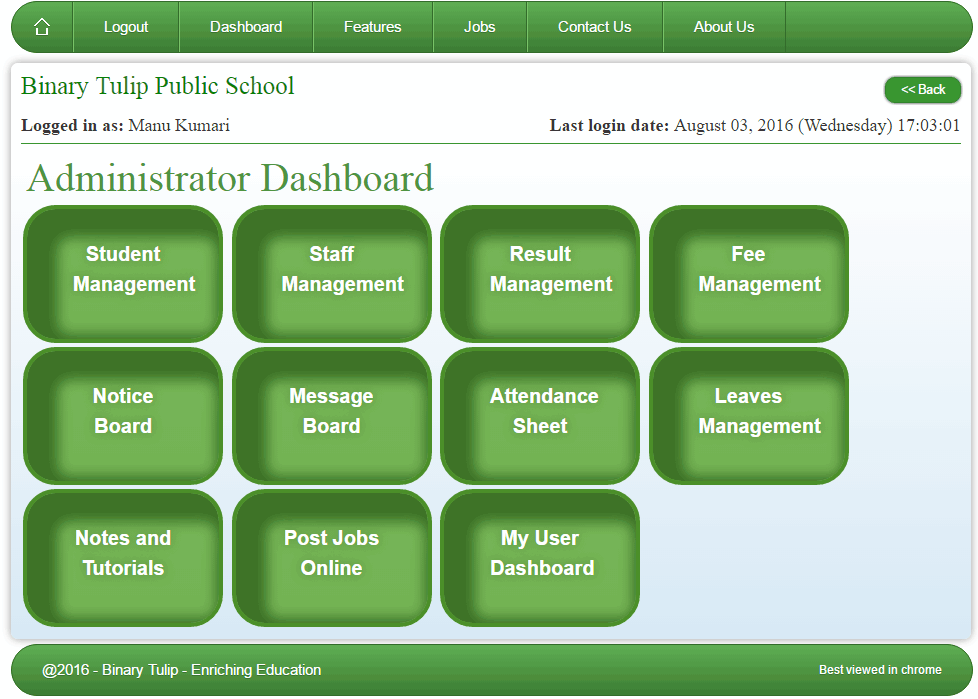978x699 pixels.
Task: Select Dashboard in the navigation bar
Action: click(246, 27)
